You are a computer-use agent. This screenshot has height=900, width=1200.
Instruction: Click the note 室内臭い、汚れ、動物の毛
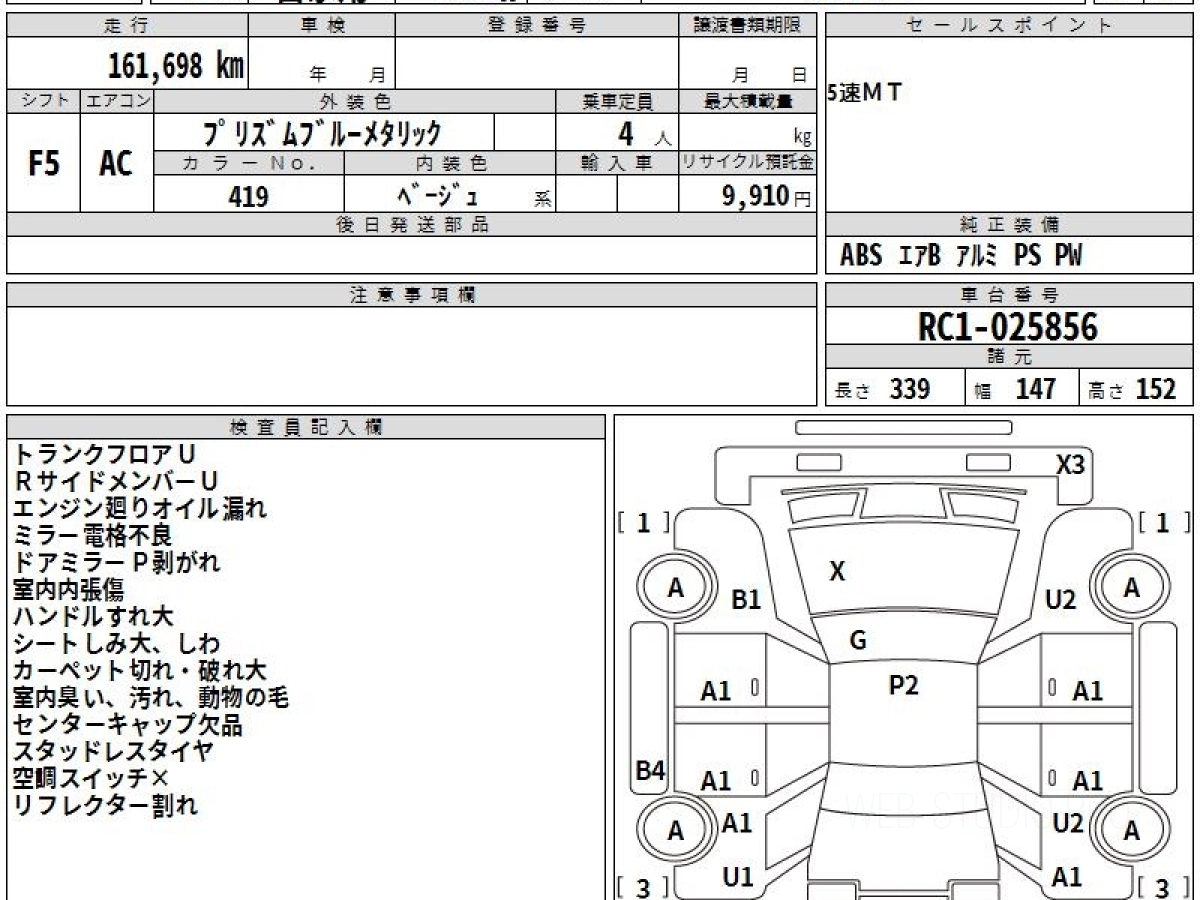tap(151, 698)
